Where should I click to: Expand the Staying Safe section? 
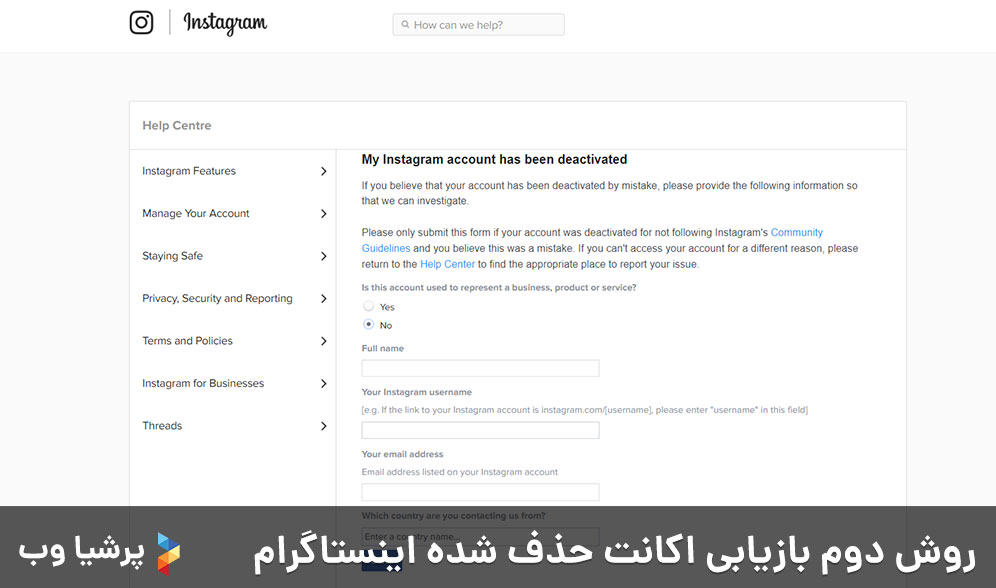(324, 256)
